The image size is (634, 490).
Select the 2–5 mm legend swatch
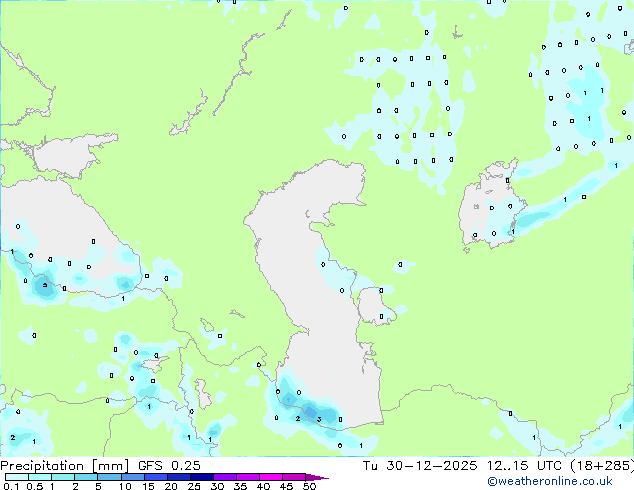(86, 477)
